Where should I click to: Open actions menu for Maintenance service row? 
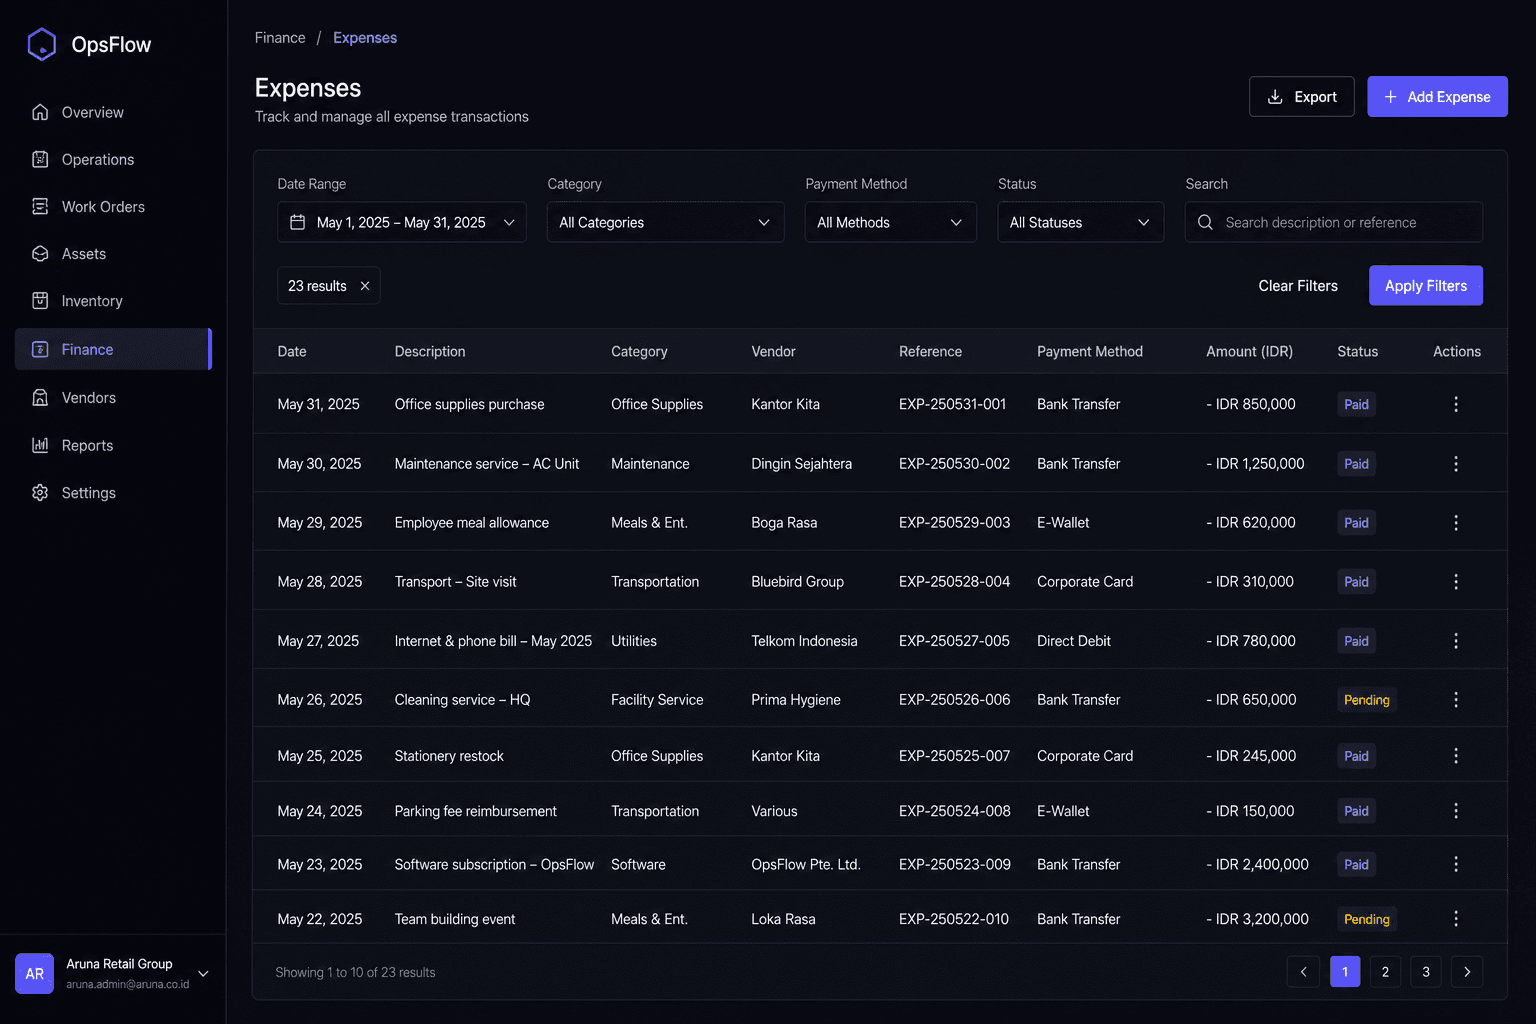tap(1456, 463)
